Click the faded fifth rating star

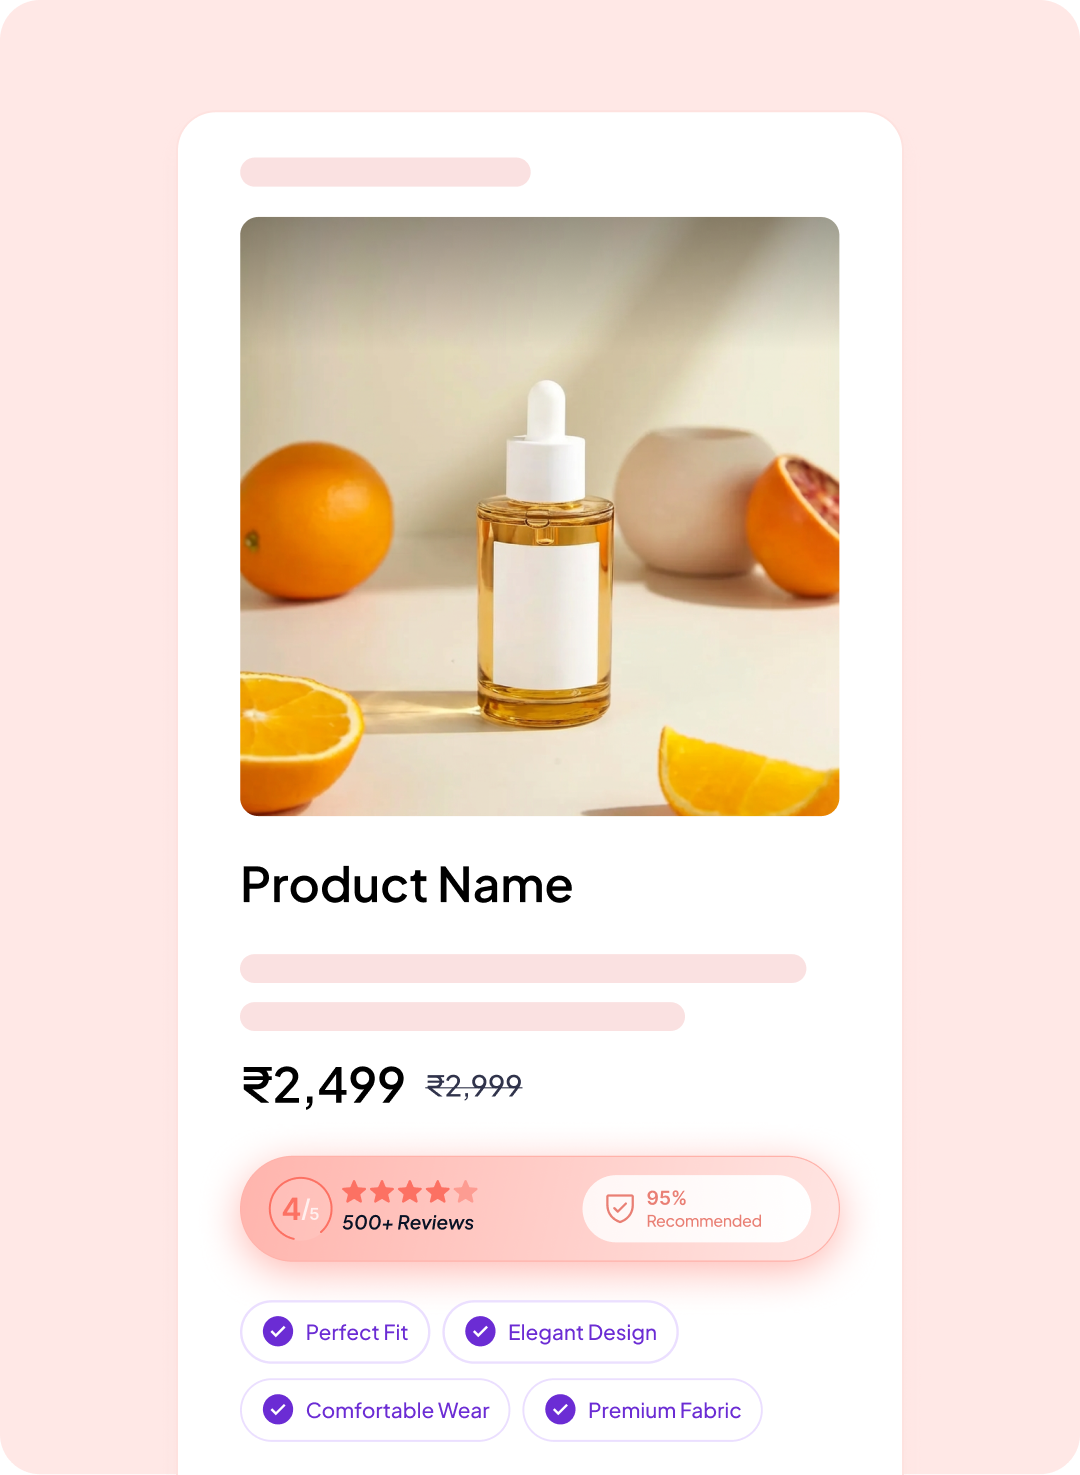coord(466,1191)
